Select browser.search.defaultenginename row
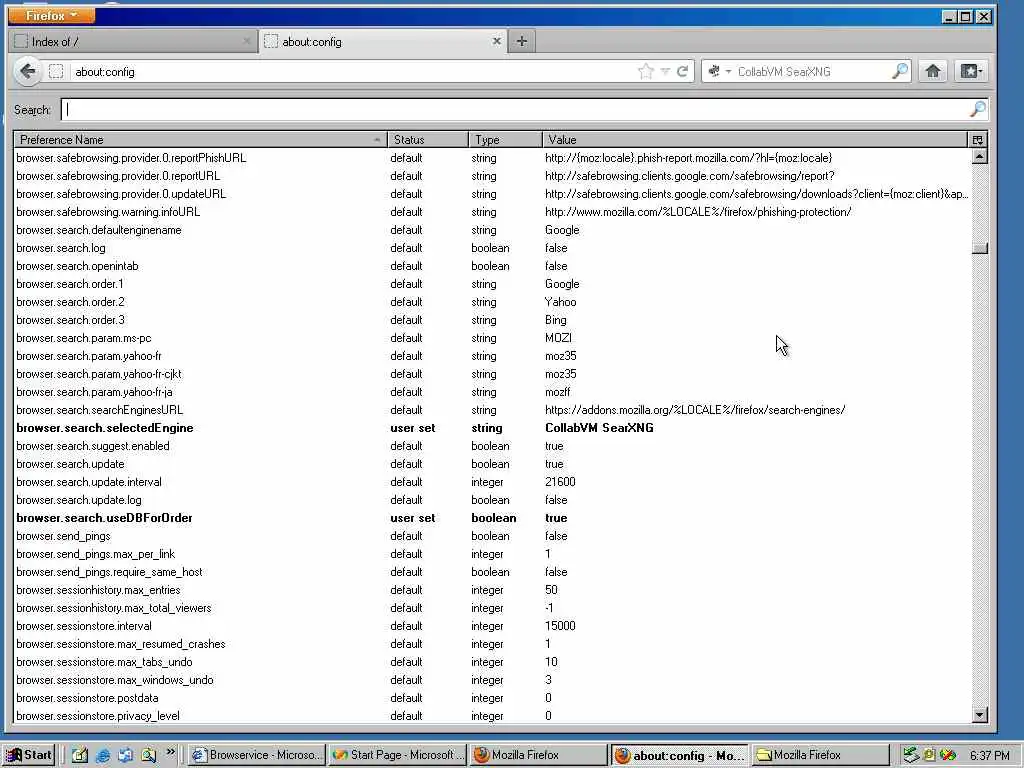The width and height of the screenshot is (1024, 768). (x=492, y=230)
